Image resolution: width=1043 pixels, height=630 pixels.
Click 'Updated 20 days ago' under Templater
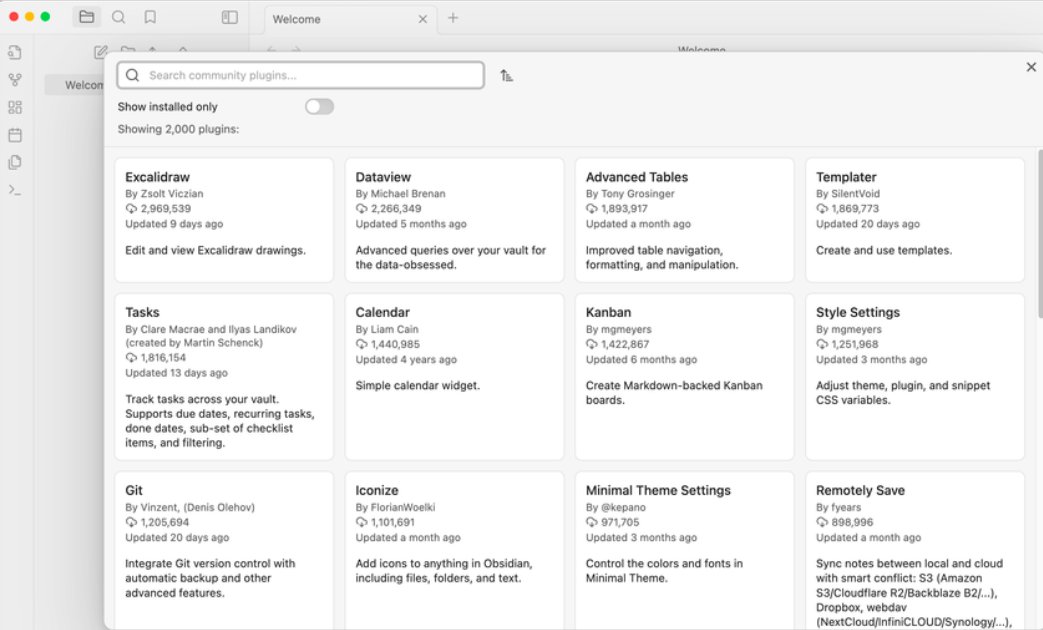tap(868, 224)
